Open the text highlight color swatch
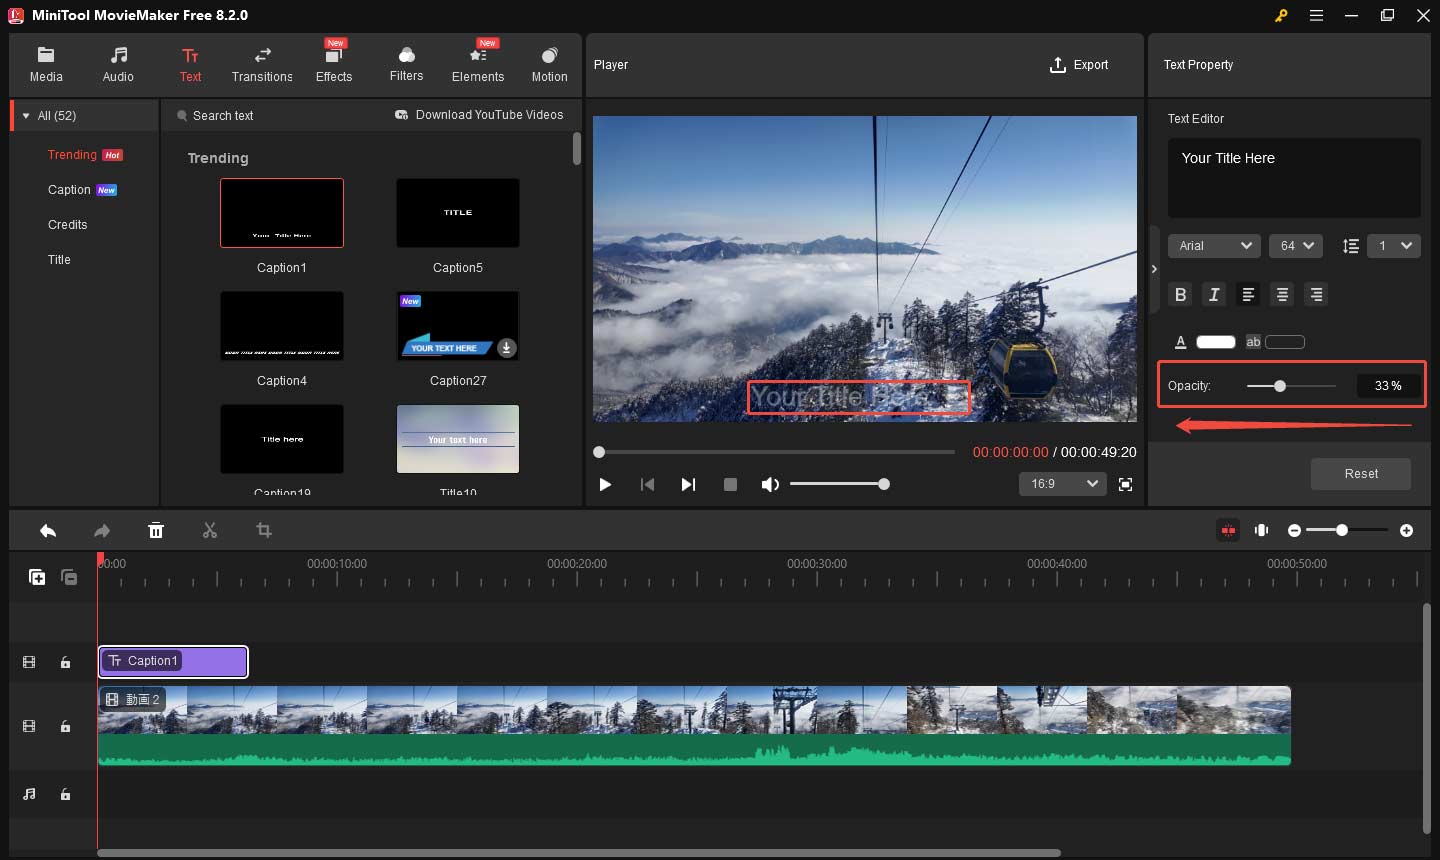Viewport: 1440px width, 860px height. tap(1285, 342)
